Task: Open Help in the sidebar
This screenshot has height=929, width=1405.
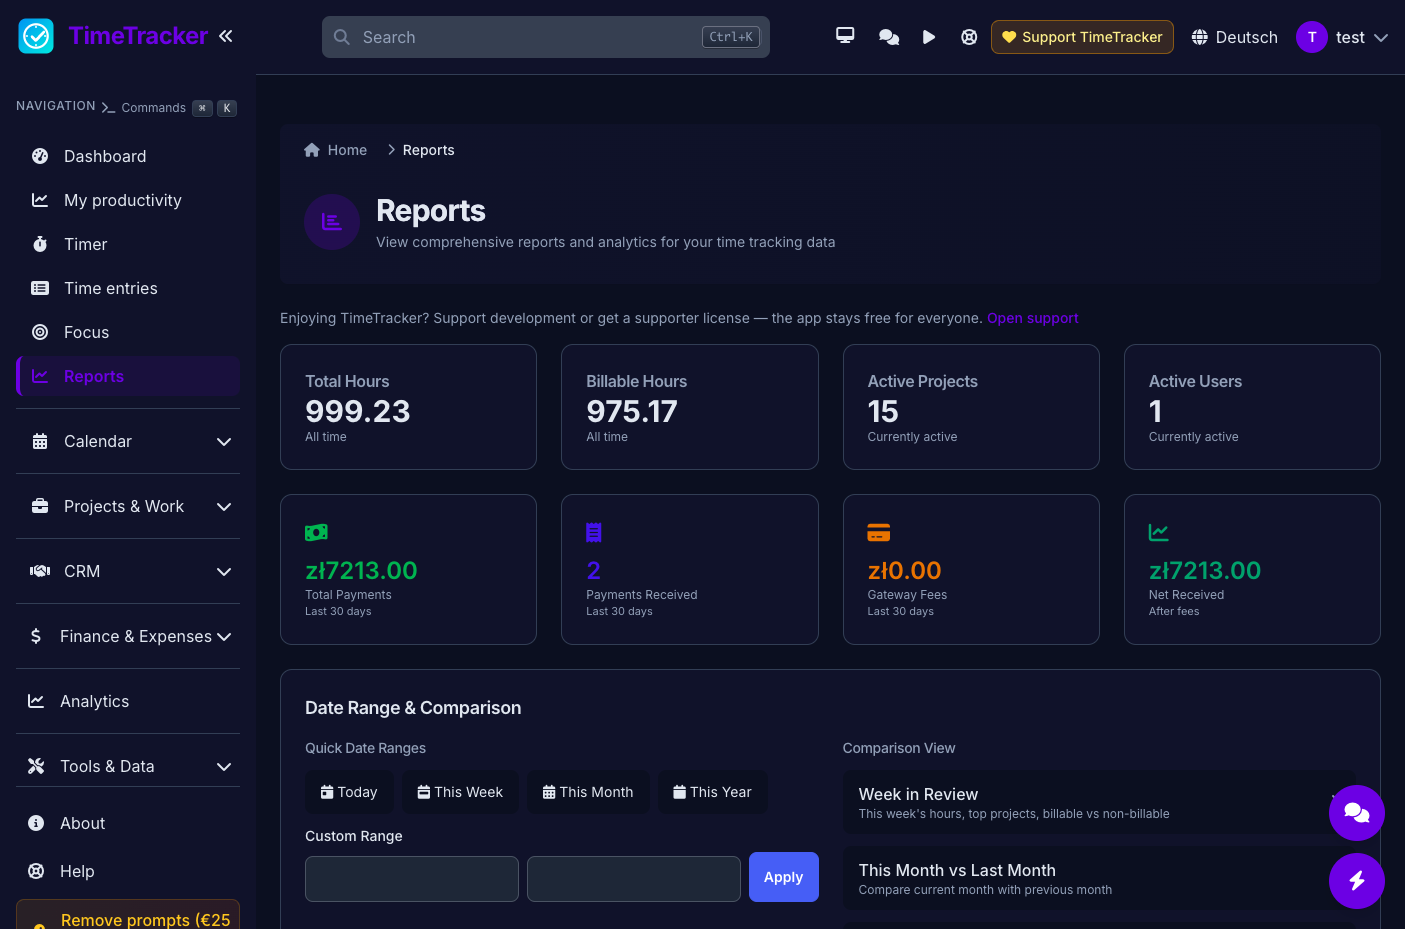Action: click(128, 871)
